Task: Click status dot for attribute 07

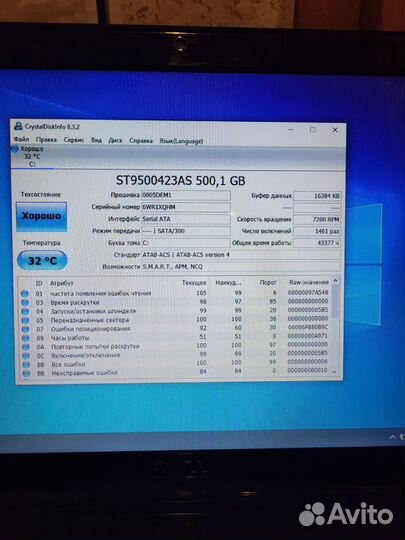Action: (x=25, y=329)
